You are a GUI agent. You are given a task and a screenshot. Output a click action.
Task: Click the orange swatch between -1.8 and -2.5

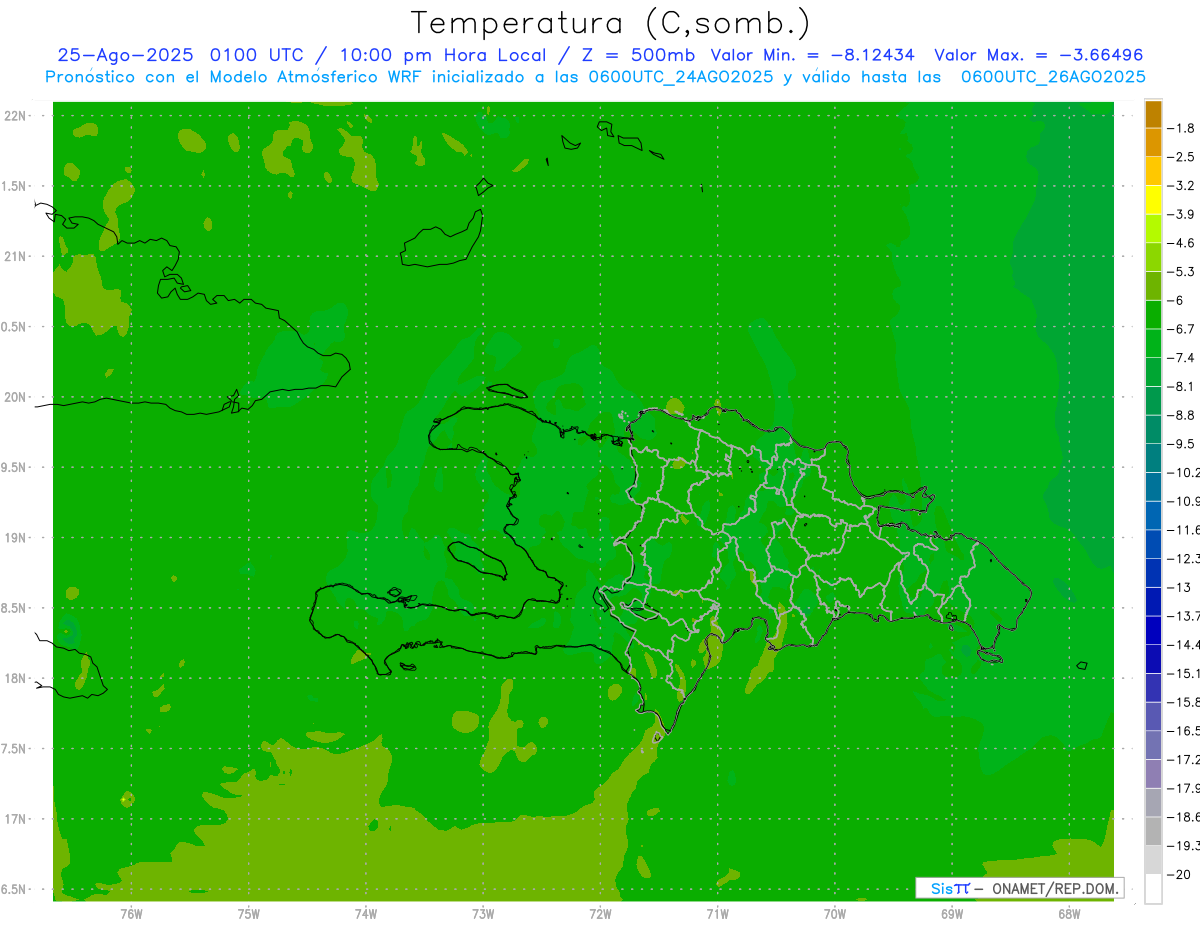(x=1153, y=143)
